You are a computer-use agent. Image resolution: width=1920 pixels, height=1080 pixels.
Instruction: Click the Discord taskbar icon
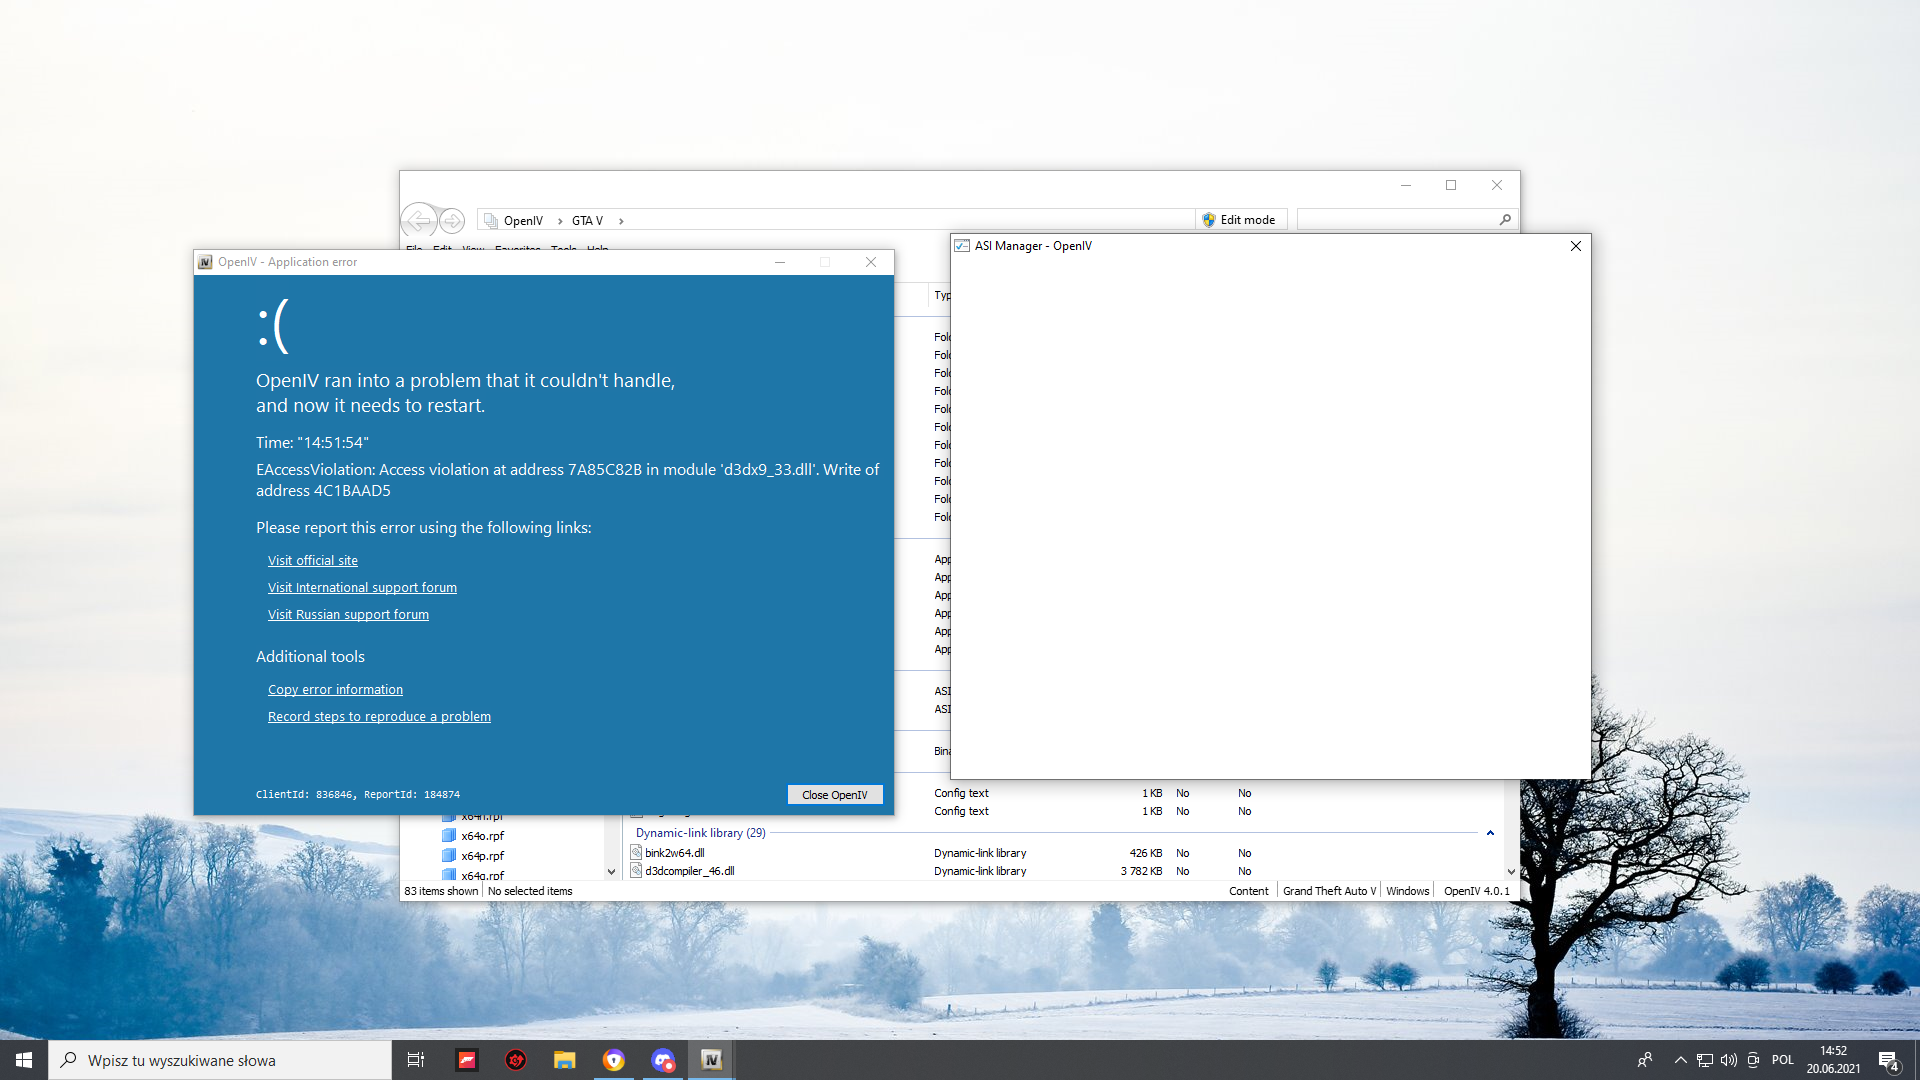[662, 1060]
